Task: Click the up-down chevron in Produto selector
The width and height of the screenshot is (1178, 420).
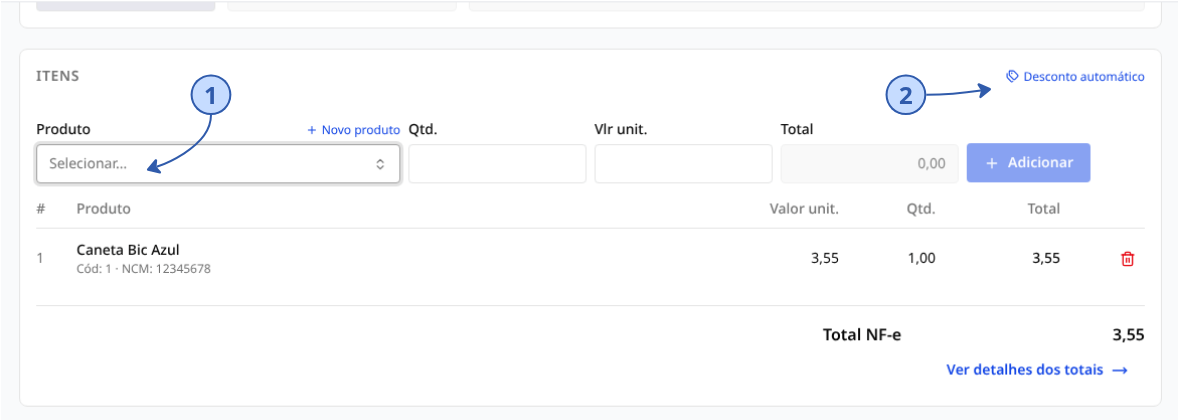Action: point(380,164)
